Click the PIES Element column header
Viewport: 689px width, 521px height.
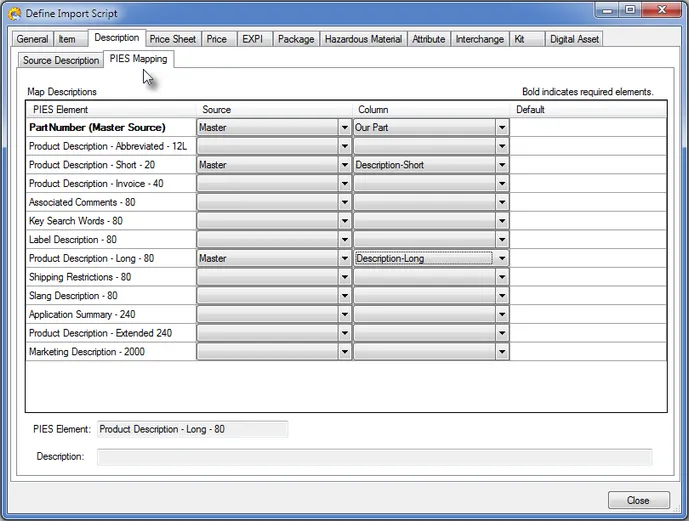point(61,109)
